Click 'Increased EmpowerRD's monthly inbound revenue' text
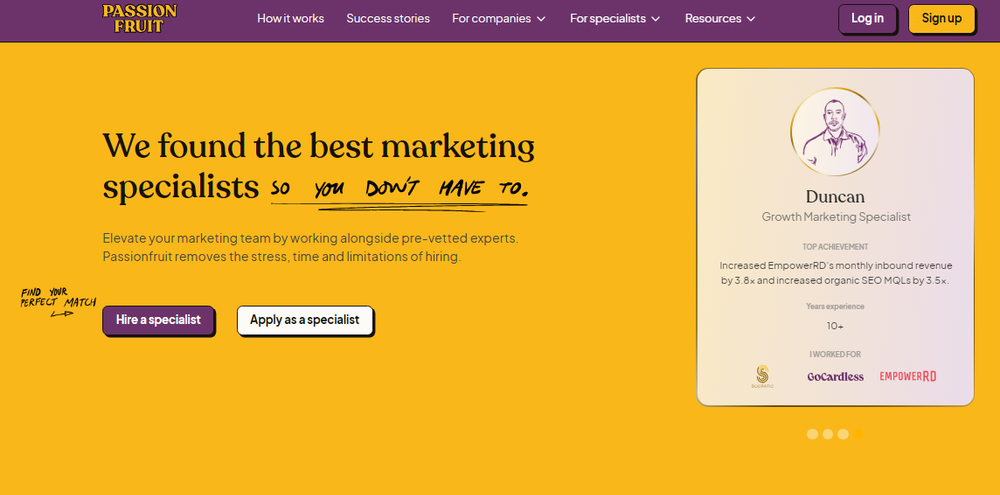This screenshot has height=495, width=1000. [x=835, y=272]
